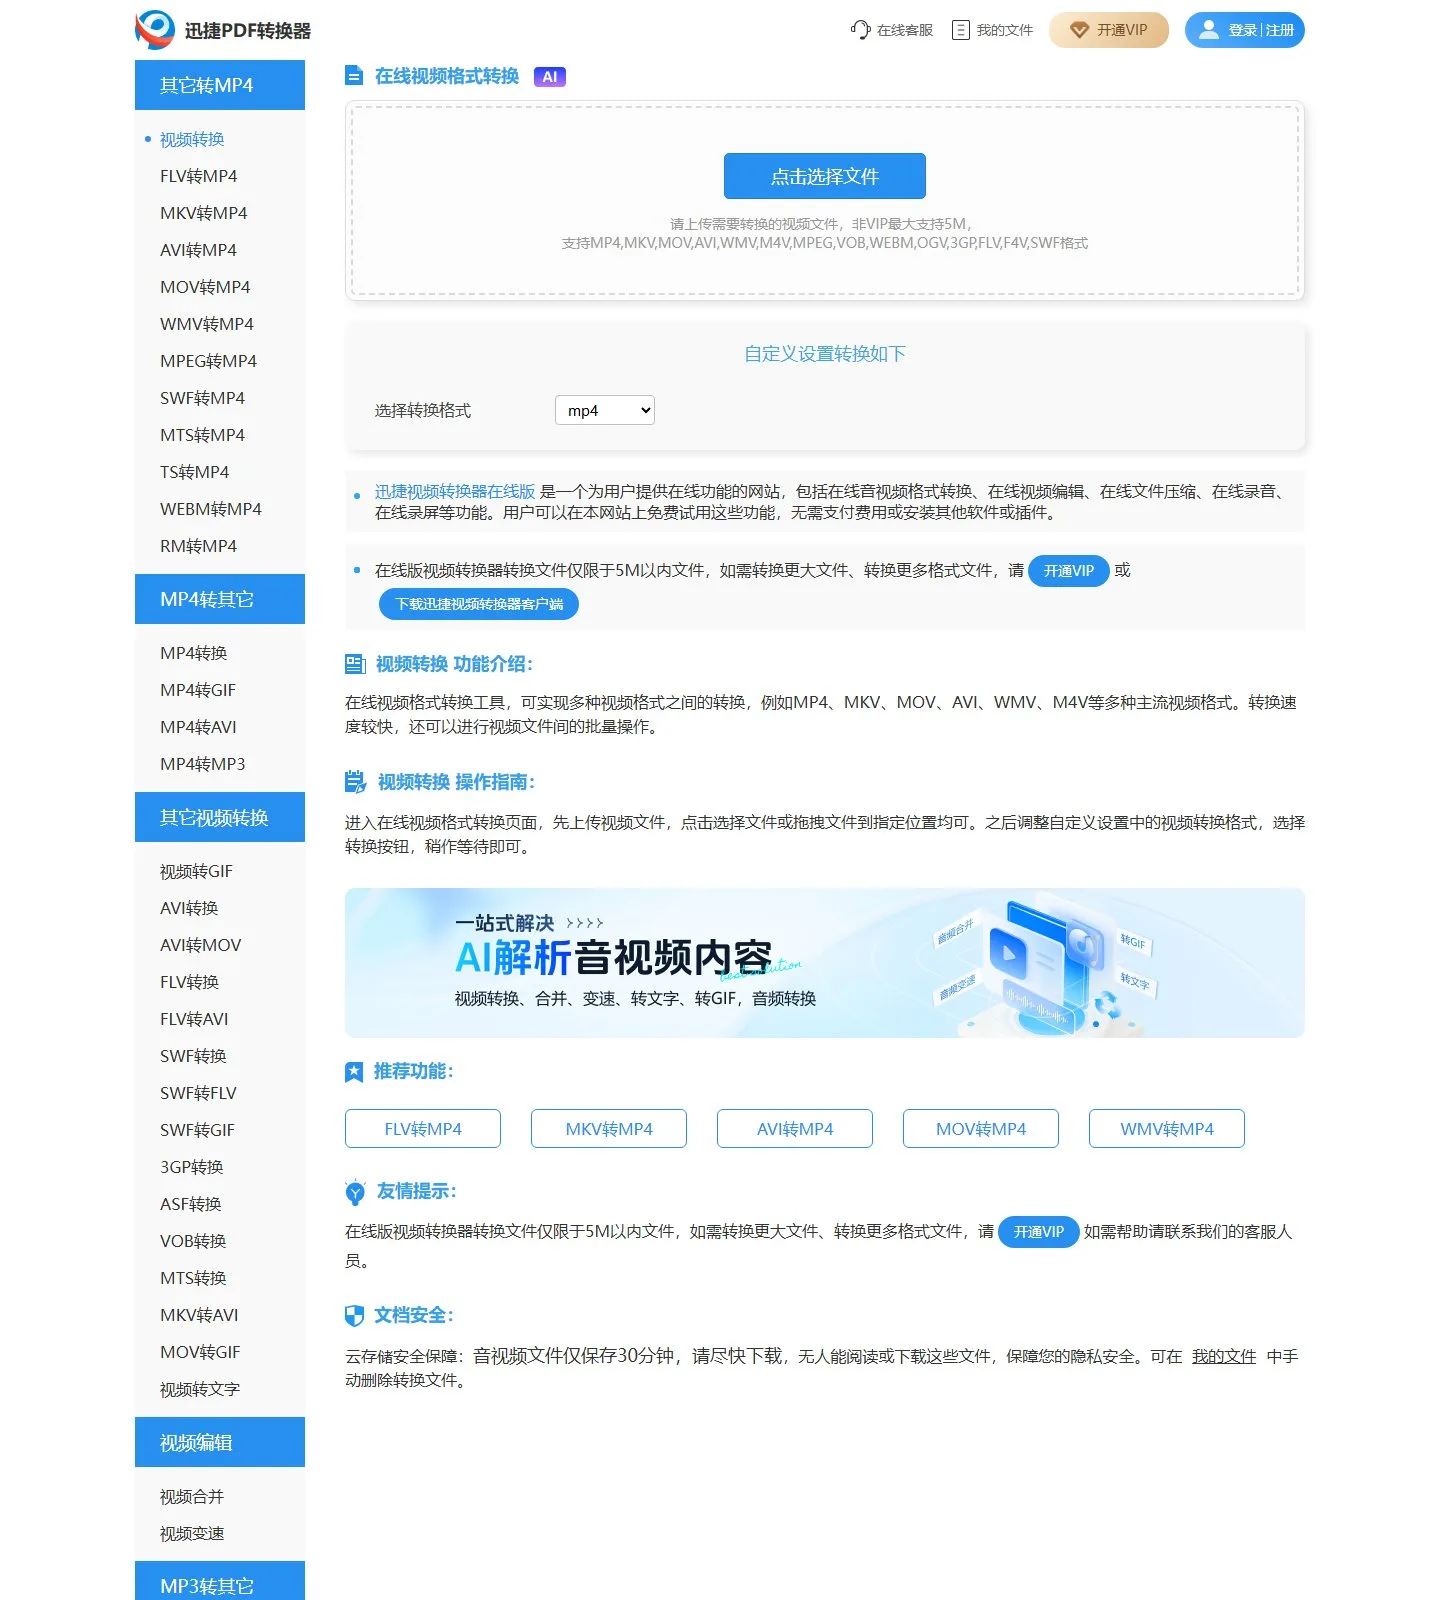Open FLV转MP4 in the sidebar

click(199, 176)
